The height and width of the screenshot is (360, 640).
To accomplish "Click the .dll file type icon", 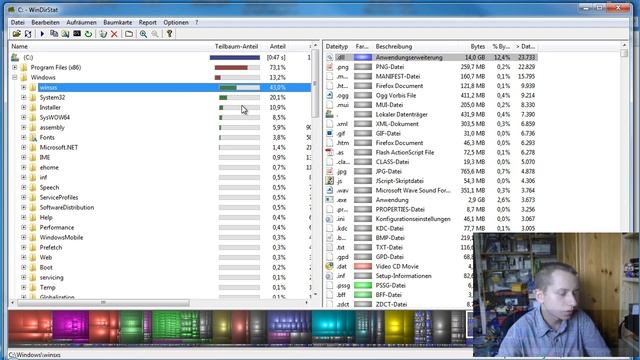I will [330, 58].
